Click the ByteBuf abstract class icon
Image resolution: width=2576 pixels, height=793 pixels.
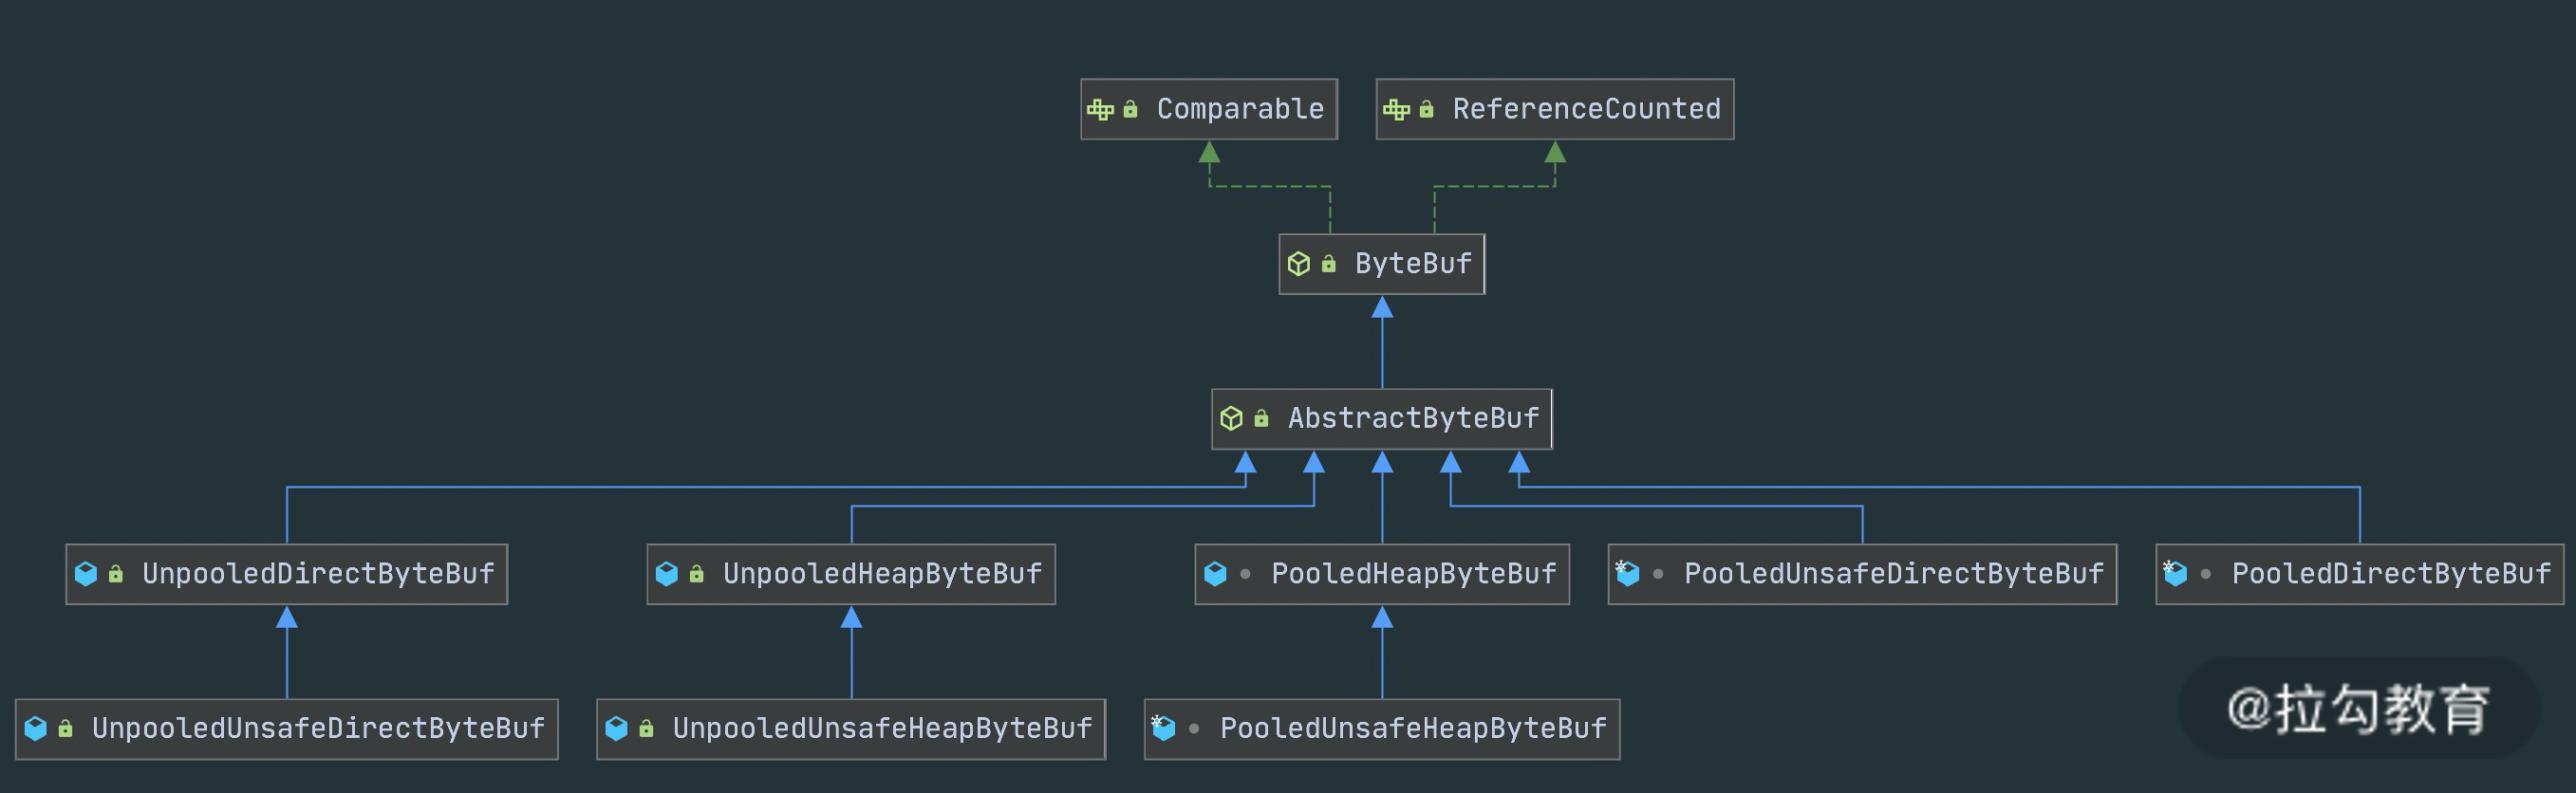(1298, 264)
